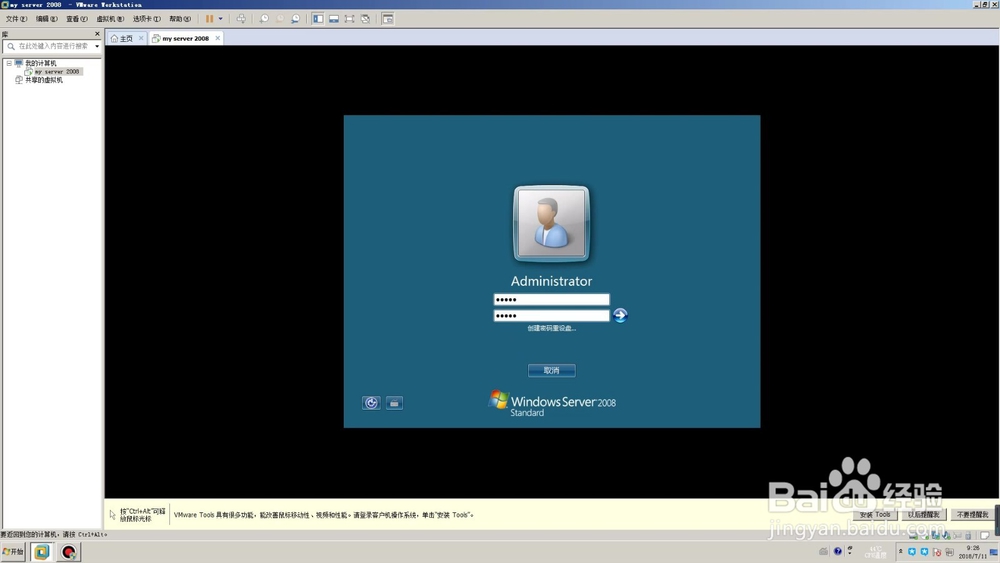Enter full screen mode via toolbar icon
1000x563 pixels.
[x=349, y=18]
